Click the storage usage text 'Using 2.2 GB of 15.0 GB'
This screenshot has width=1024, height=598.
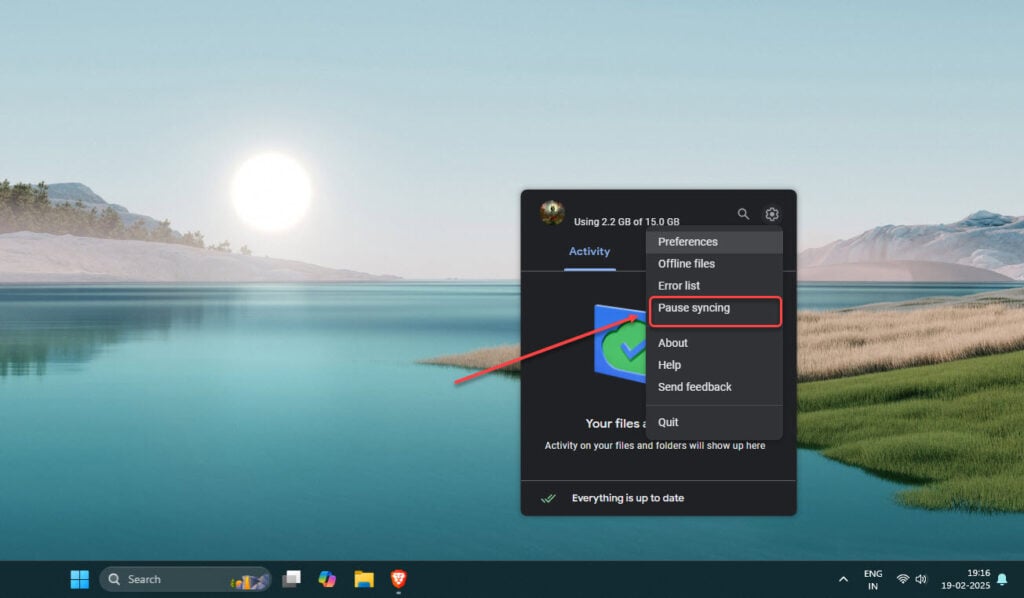pos(626,222)
